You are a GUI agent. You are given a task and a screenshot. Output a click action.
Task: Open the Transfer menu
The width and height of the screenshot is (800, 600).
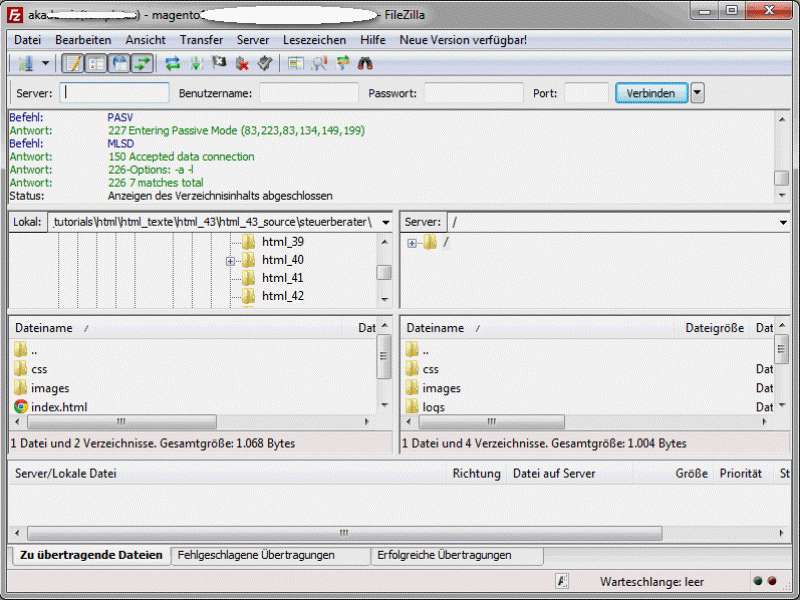[x=202, y=40]
